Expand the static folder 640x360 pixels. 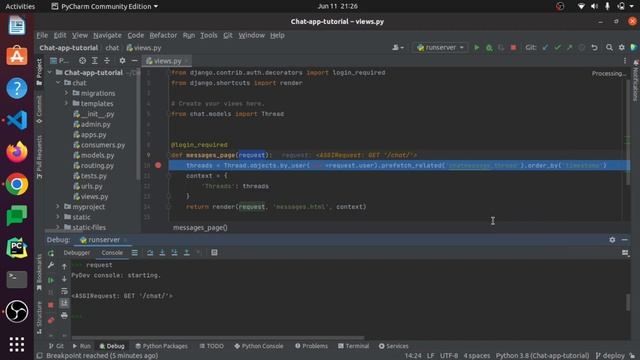coord(58,217)
